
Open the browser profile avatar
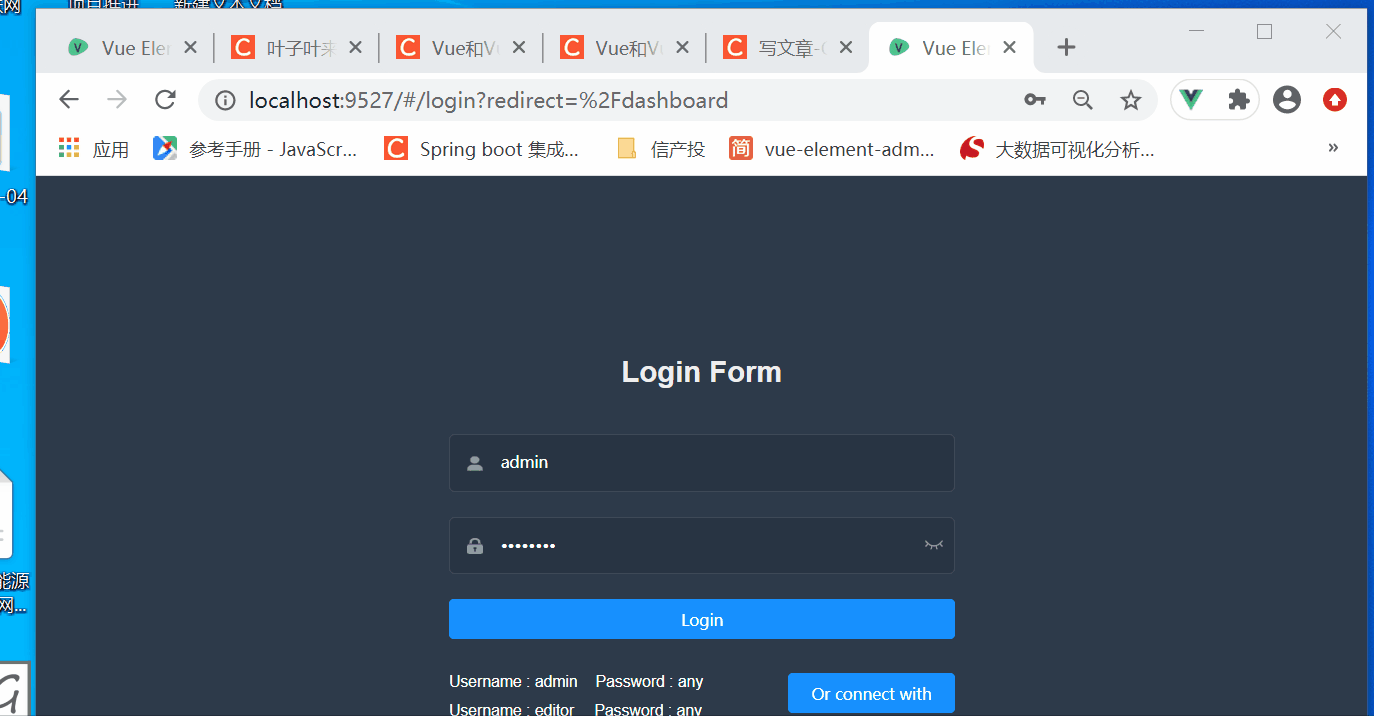1286,99
